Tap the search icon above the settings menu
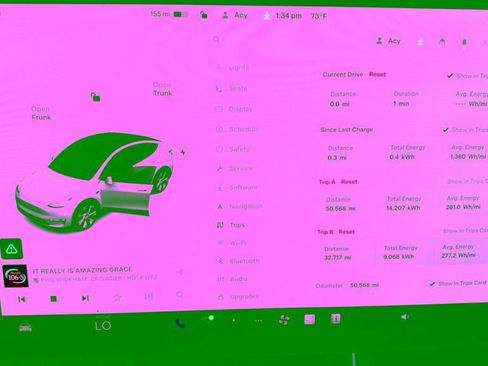Screen dimensions: 488x366 (x=216, y=40)
